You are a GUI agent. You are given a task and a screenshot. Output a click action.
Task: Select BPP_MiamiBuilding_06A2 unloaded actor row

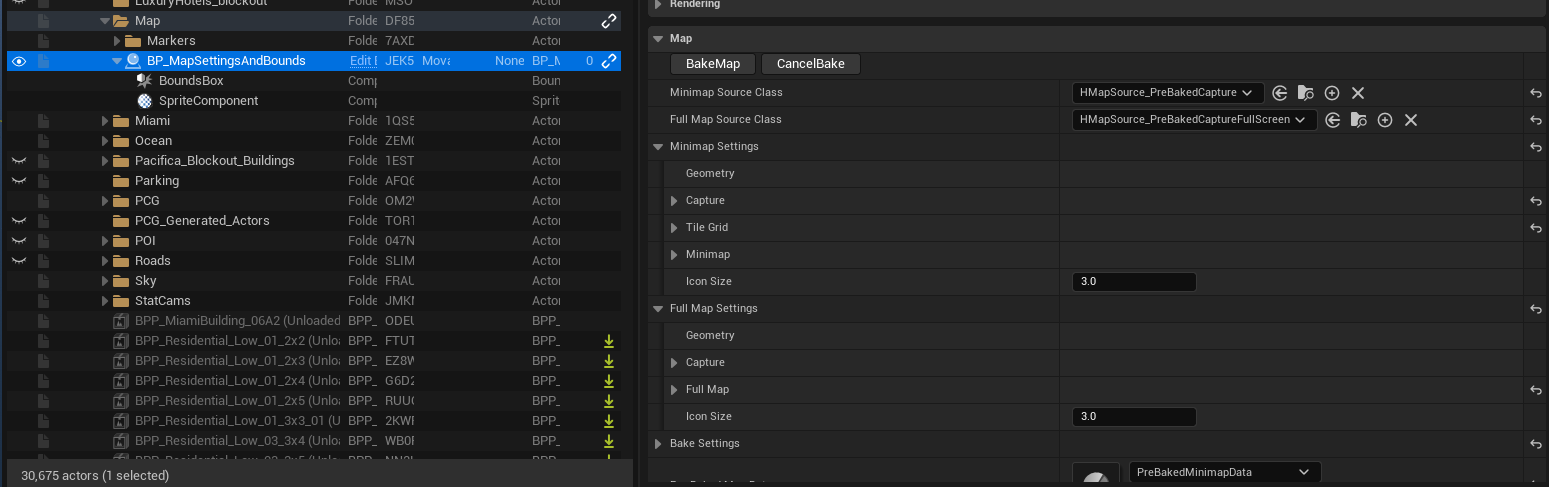coord(314,321)
